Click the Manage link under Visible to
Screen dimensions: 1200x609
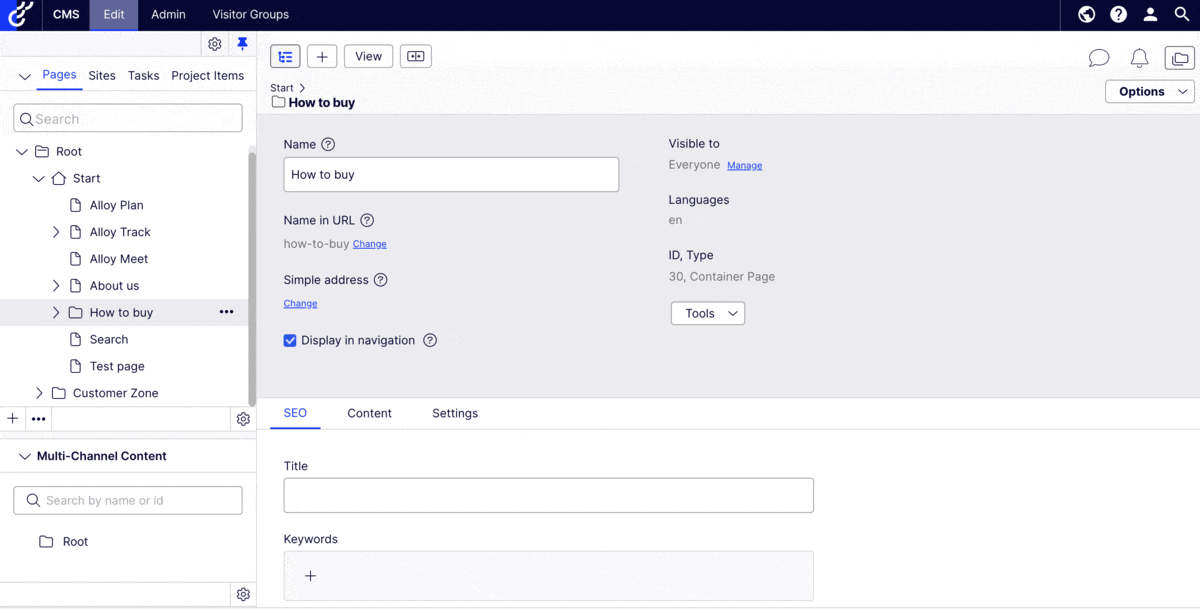(744, 166)
